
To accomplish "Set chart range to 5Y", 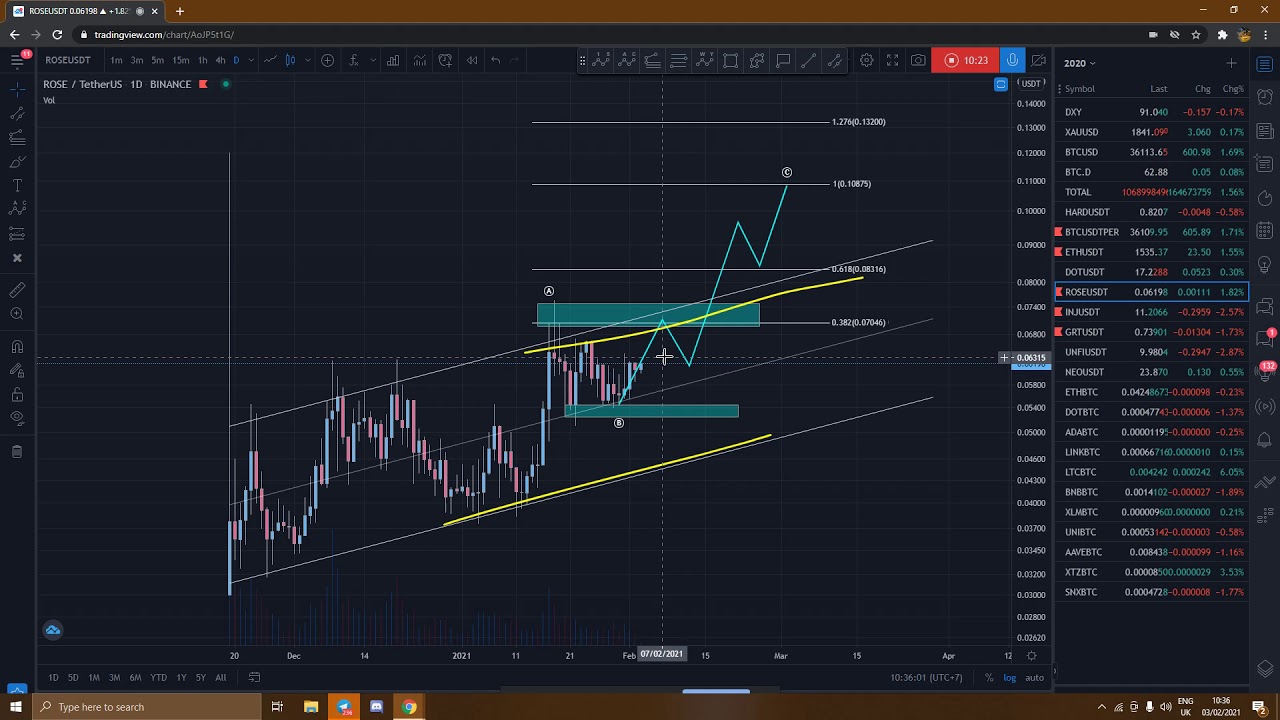I will coord(200,678).
